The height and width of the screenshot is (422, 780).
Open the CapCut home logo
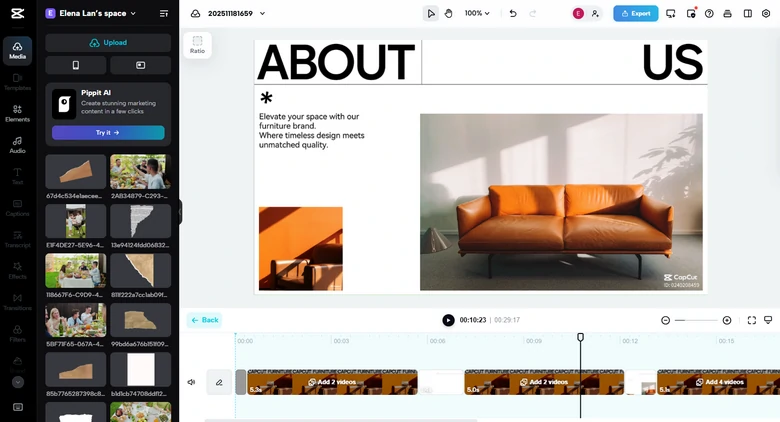tap(17, 13)
